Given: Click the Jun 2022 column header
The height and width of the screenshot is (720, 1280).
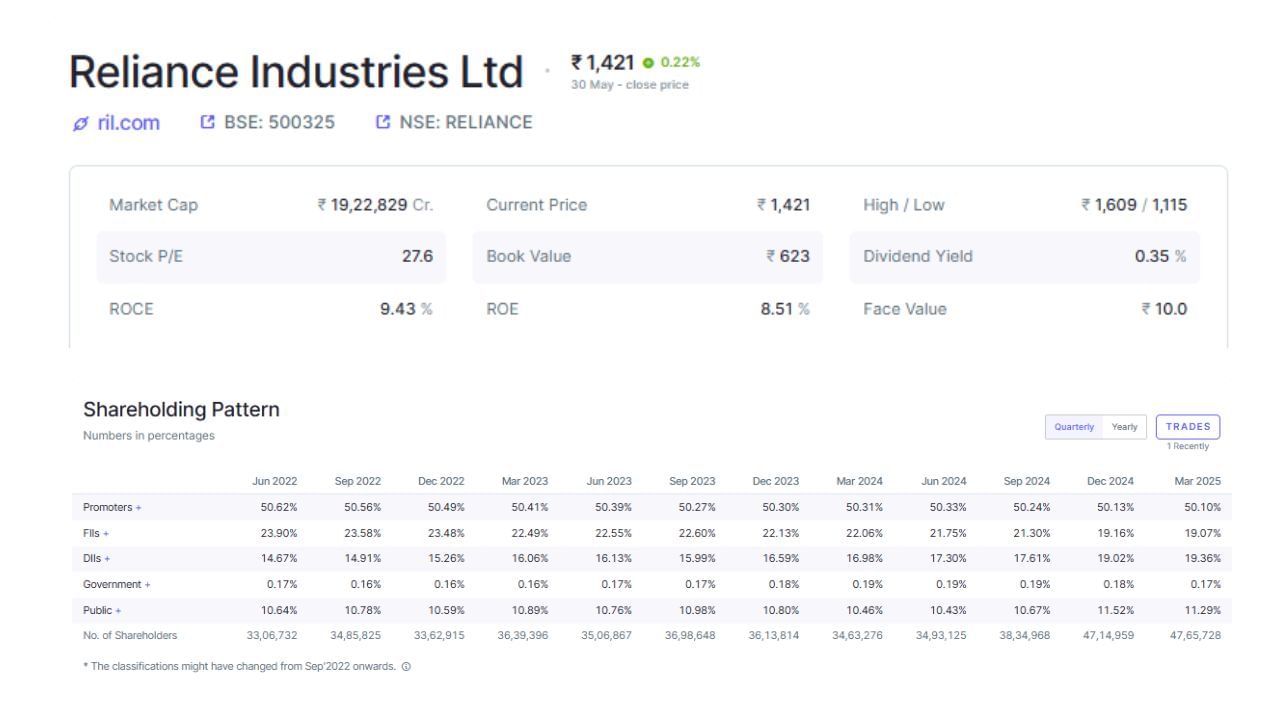Looking at the screenshot, I should (274, 481).
